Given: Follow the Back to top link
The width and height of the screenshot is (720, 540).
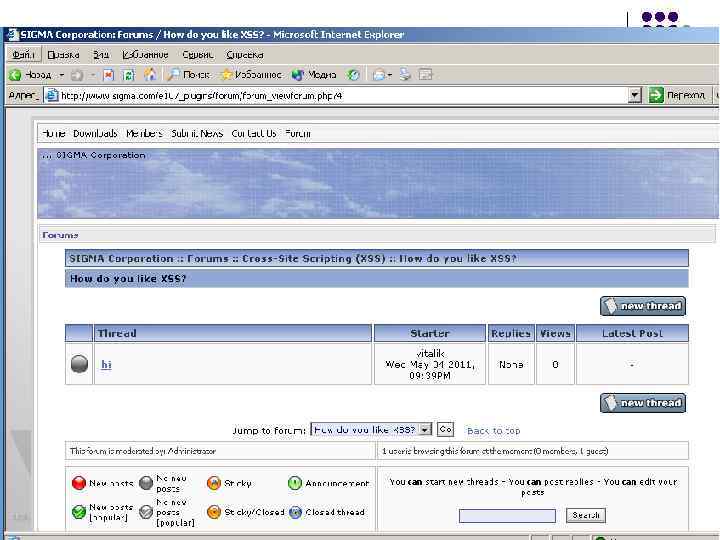Looking at the screenshot, I should (494, 431).
